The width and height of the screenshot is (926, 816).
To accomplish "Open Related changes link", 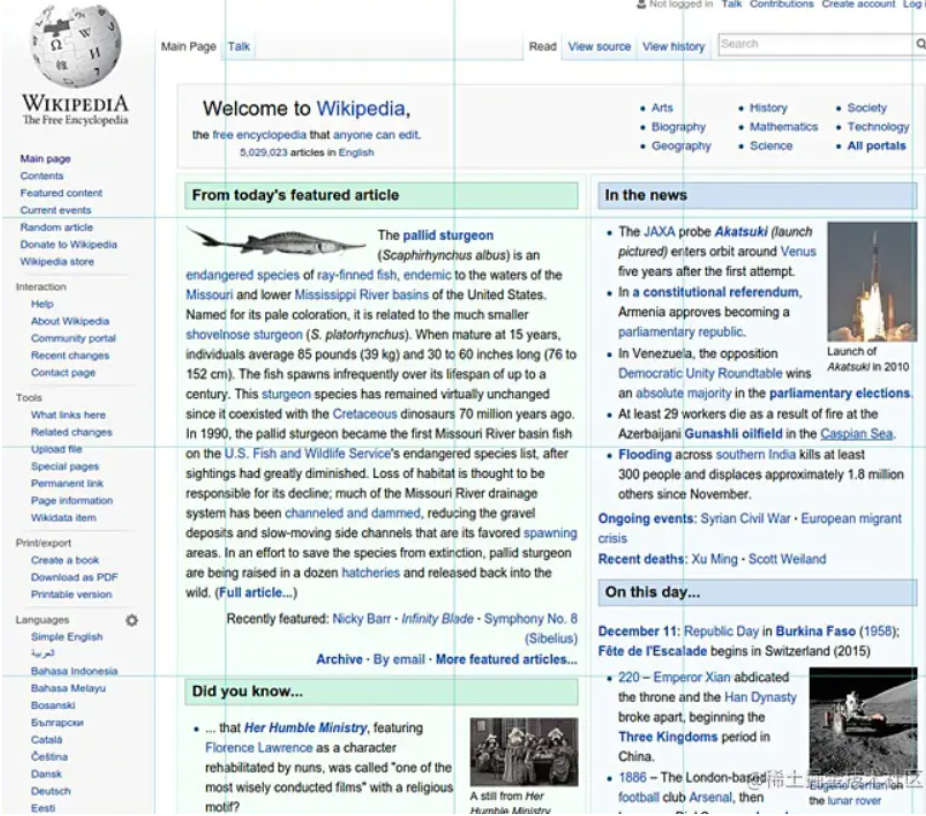I will [71, 432].
